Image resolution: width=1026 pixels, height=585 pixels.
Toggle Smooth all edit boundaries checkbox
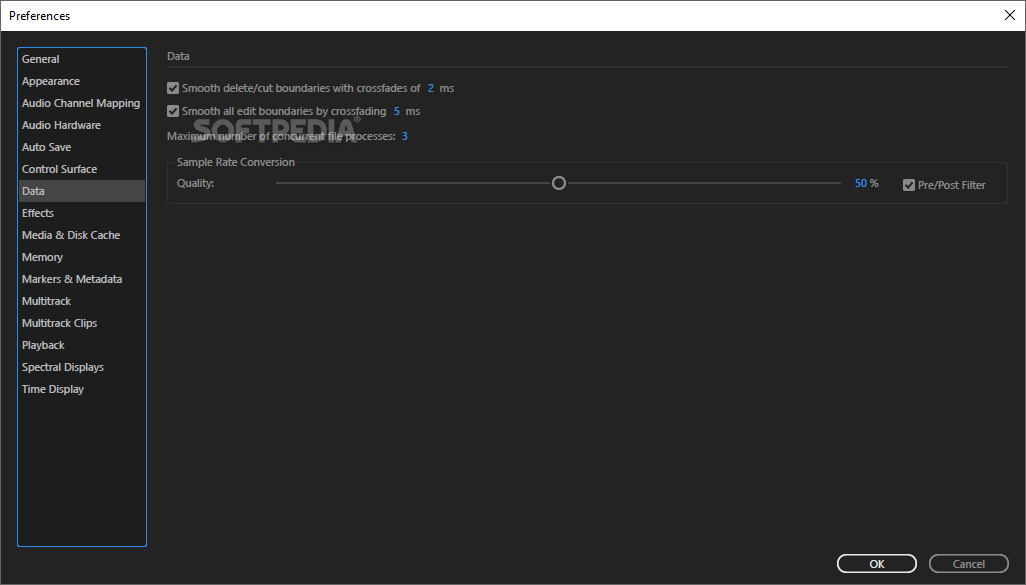point(173,111)
